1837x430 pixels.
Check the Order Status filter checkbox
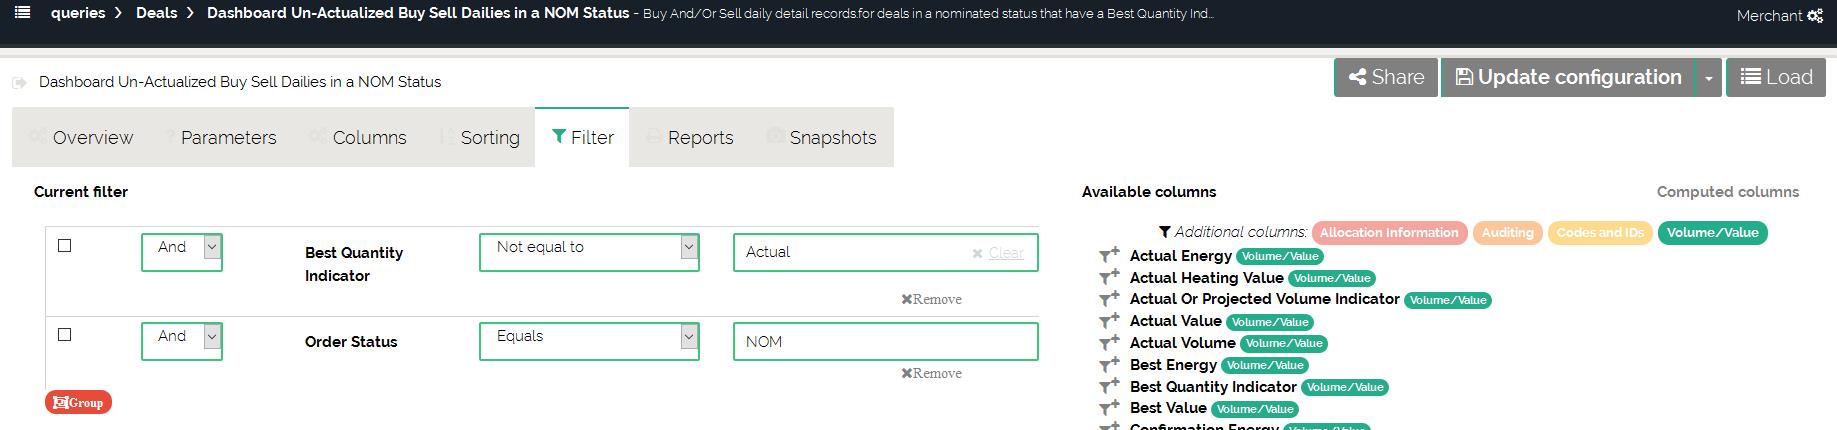[x=65, y=335]
